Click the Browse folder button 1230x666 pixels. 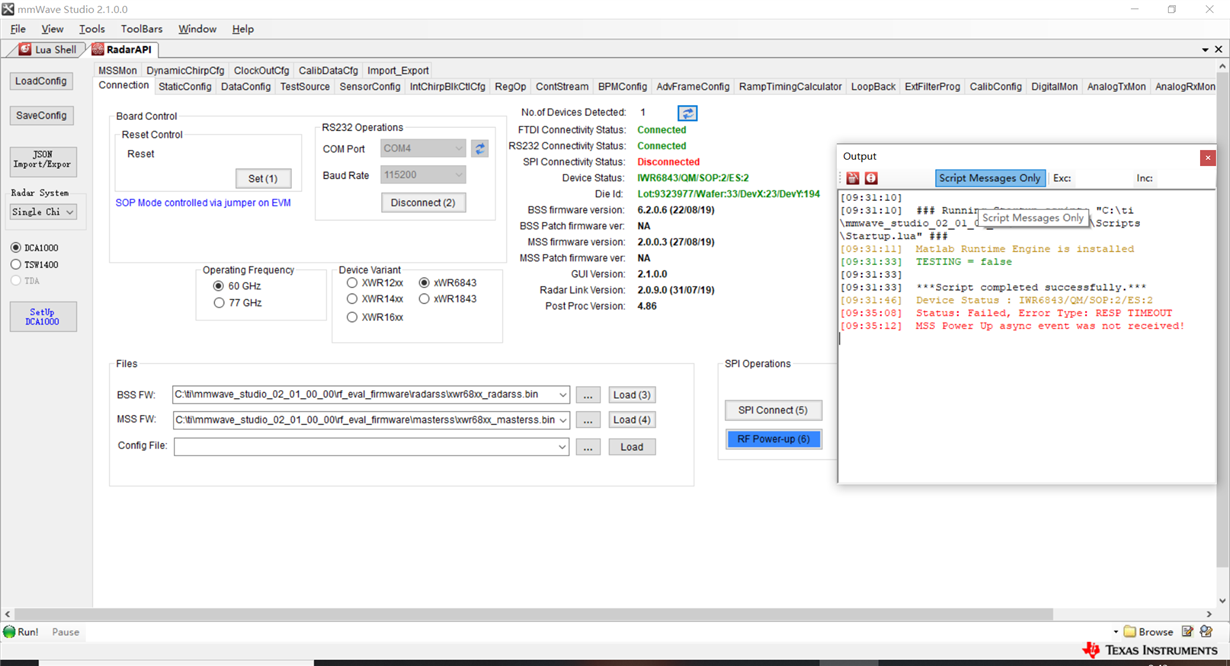[1148, 632]
